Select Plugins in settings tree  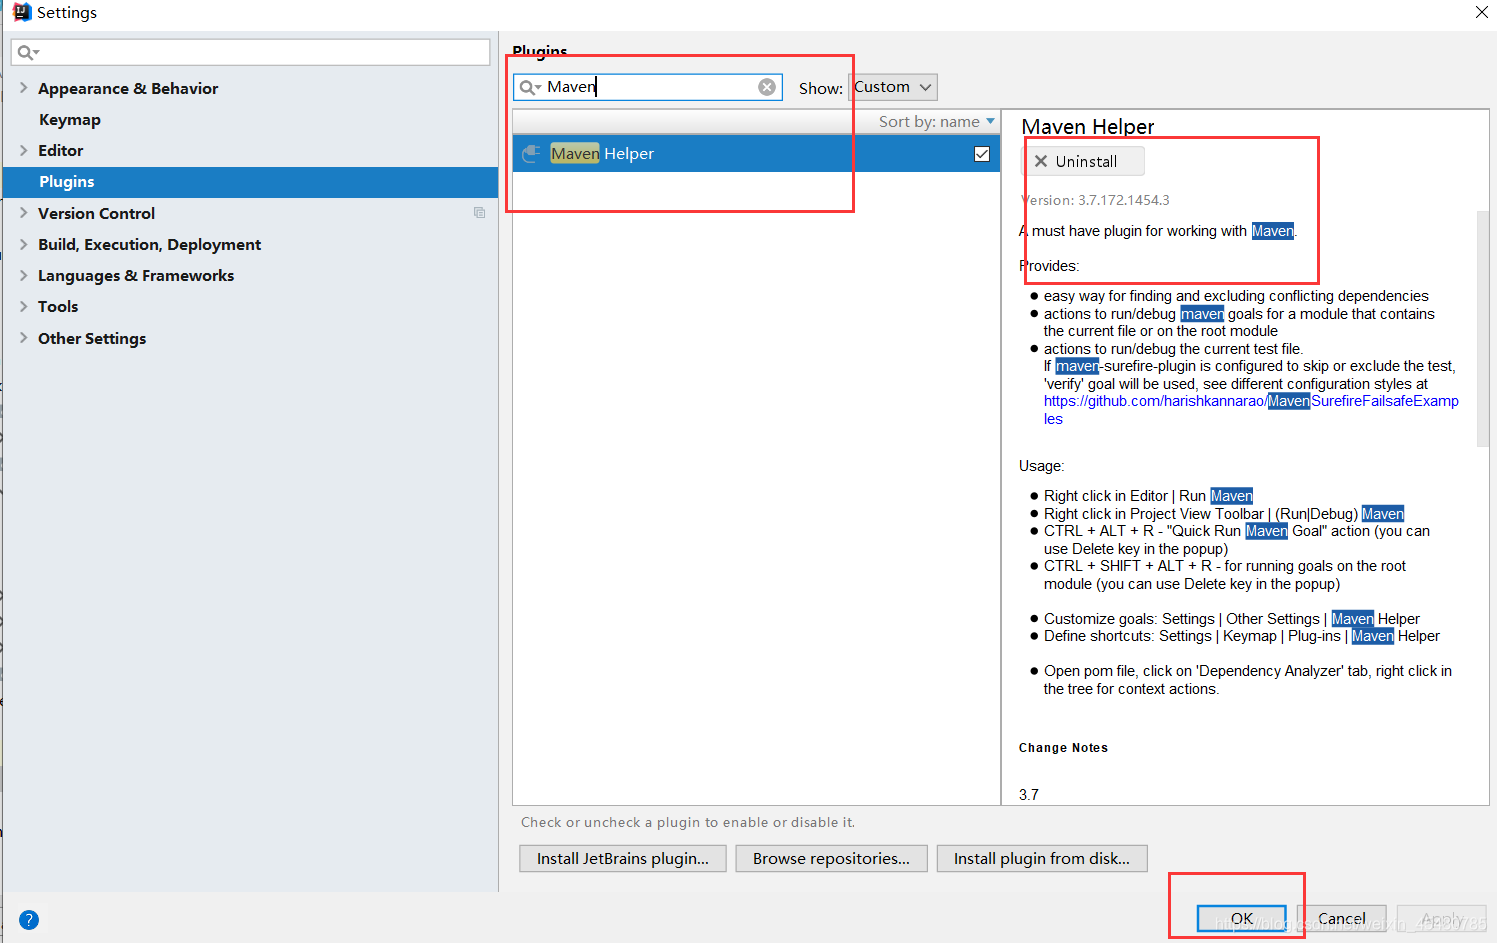click(x=250, y=182)
